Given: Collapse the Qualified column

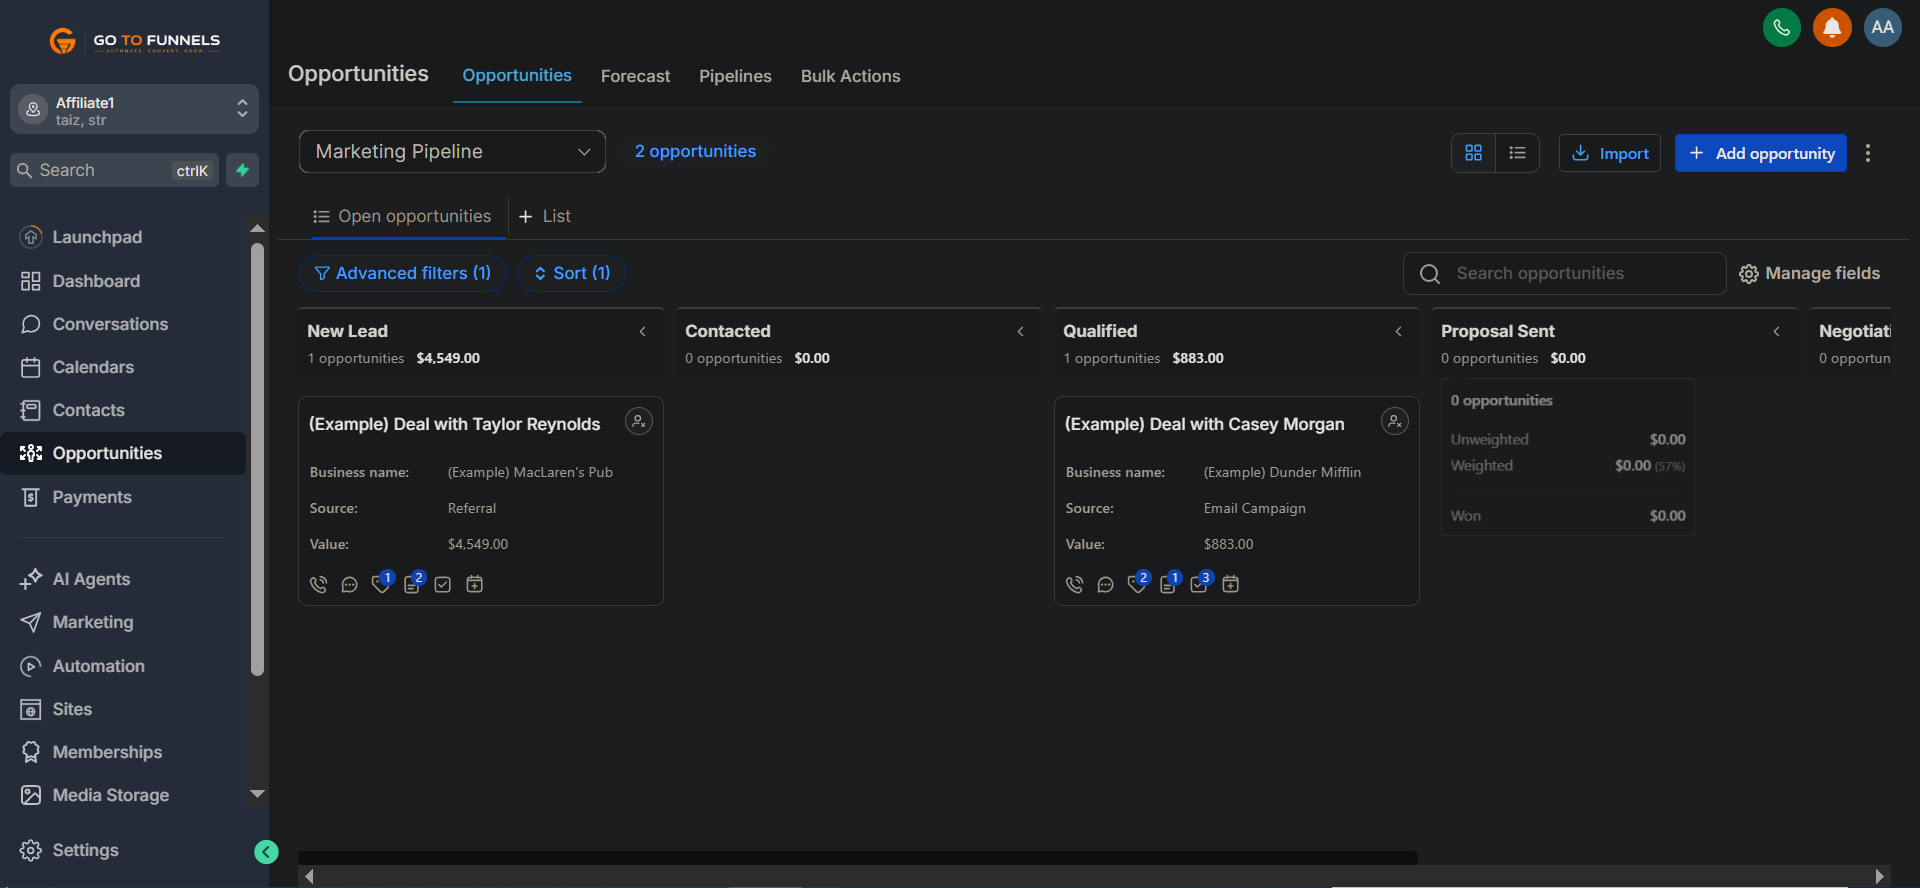Looking at the screenshot, I should point(1399,331).
